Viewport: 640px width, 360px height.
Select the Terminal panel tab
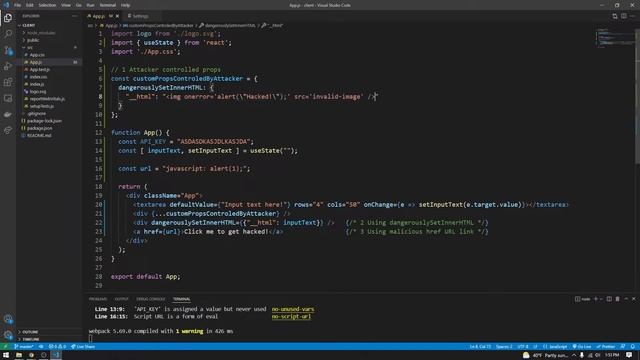pyautogui.click(x=181, y=299)
